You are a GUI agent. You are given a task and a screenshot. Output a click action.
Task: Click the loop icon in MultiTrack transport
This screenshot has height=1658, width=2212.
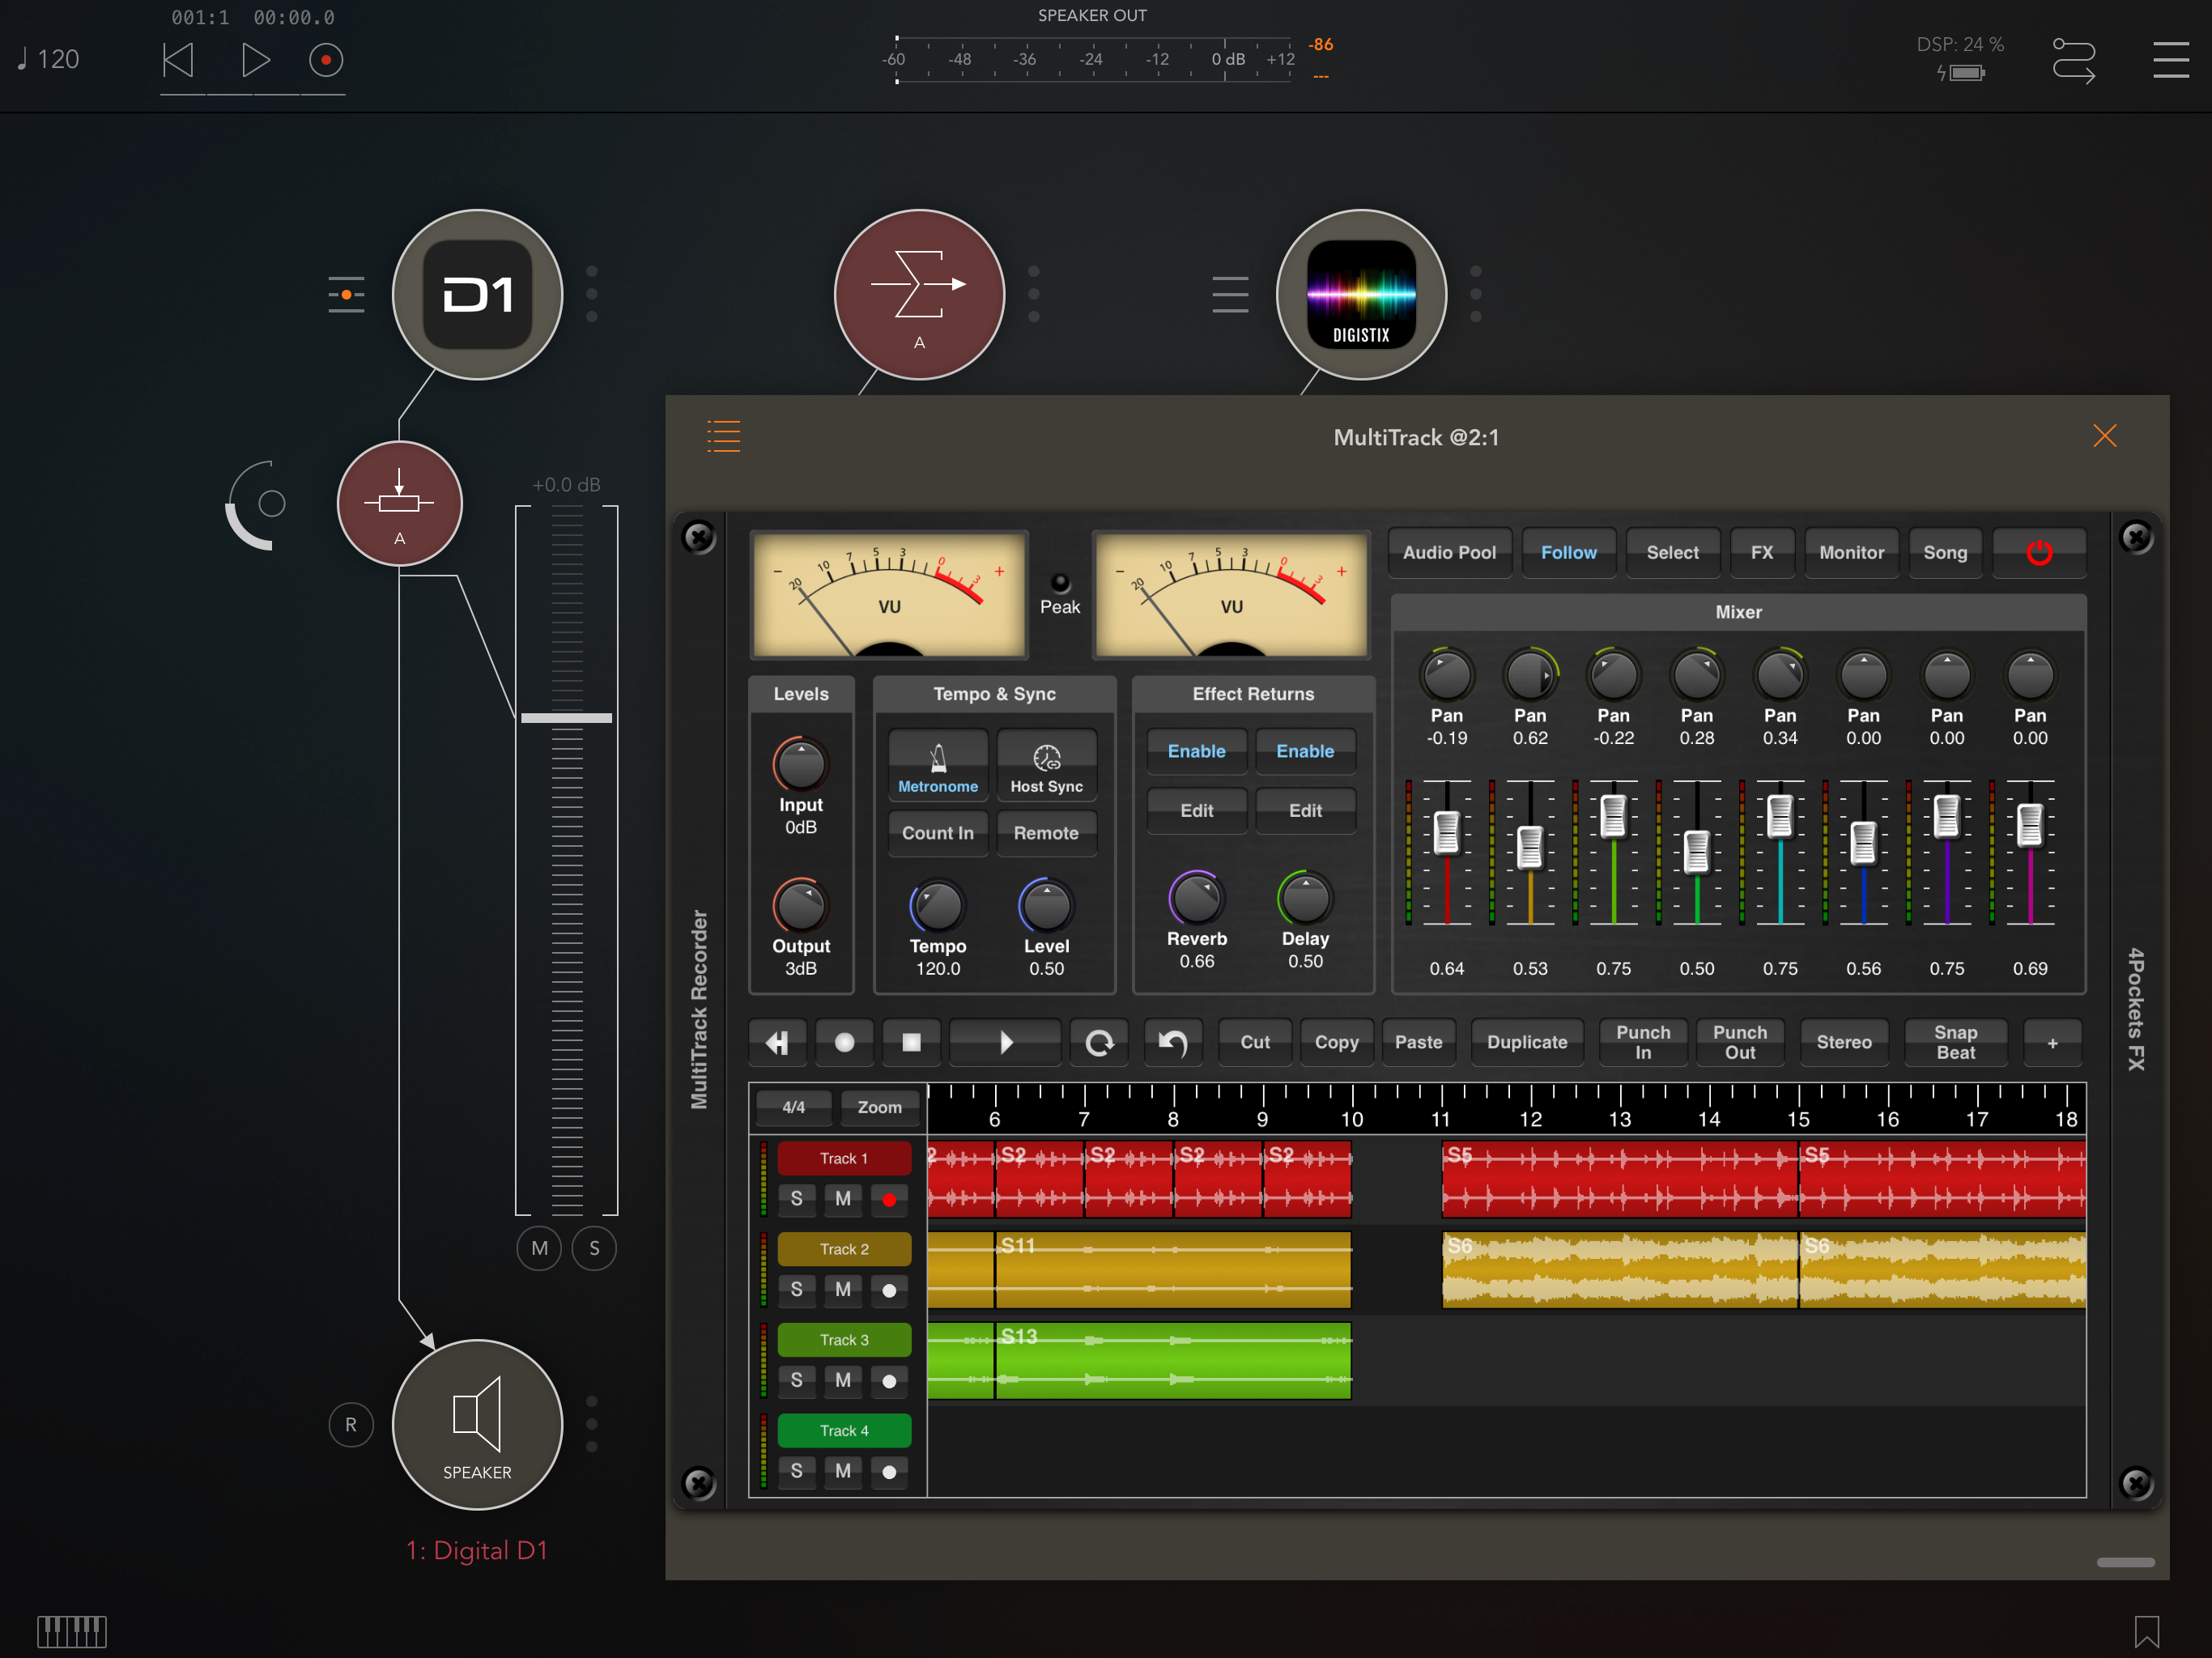(x=1099, y=1042)
